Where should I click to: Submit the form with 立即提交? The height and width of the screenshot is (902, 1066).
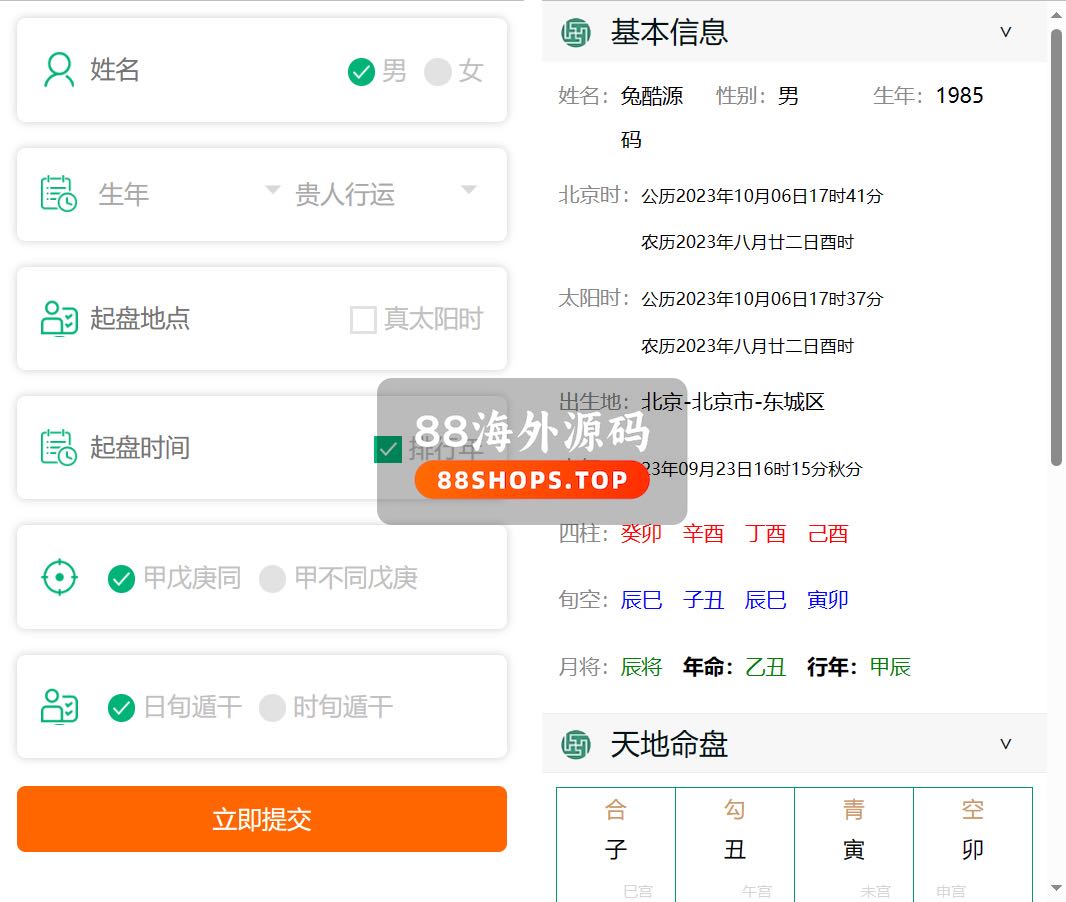[262, 819]
